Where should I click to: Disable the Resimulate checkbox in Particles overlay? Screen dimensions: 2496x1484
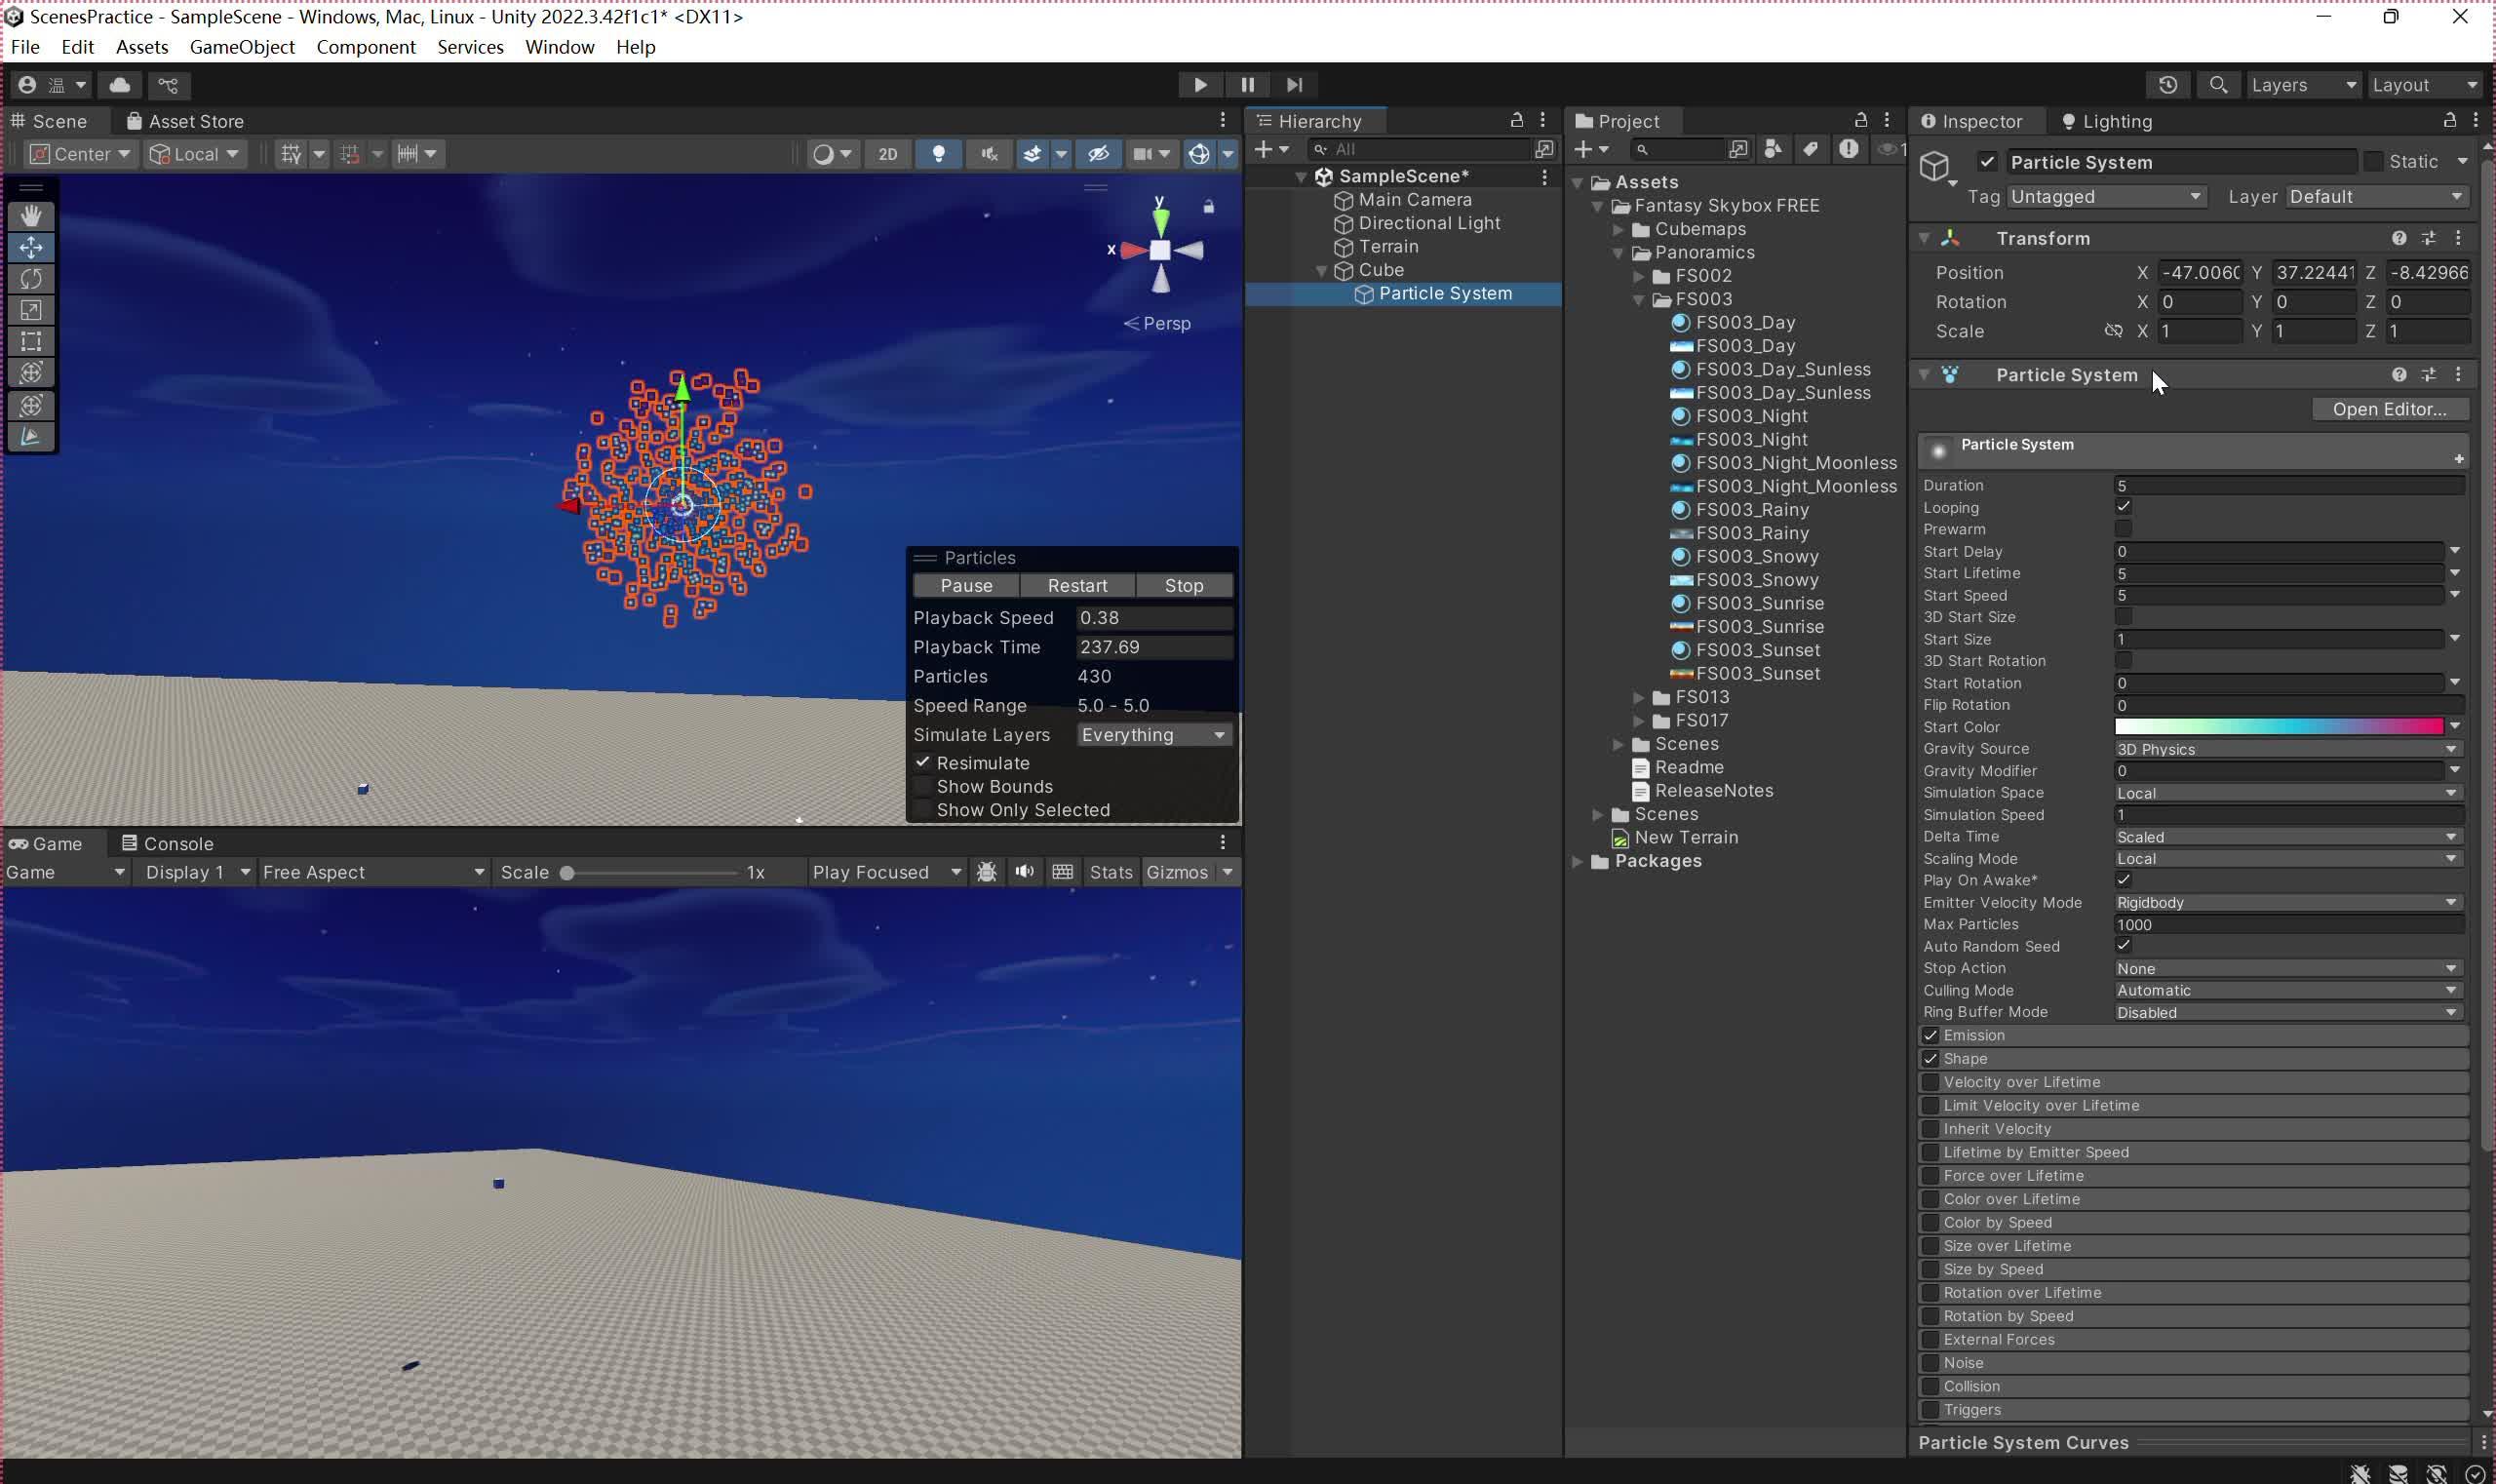point(924,762)
